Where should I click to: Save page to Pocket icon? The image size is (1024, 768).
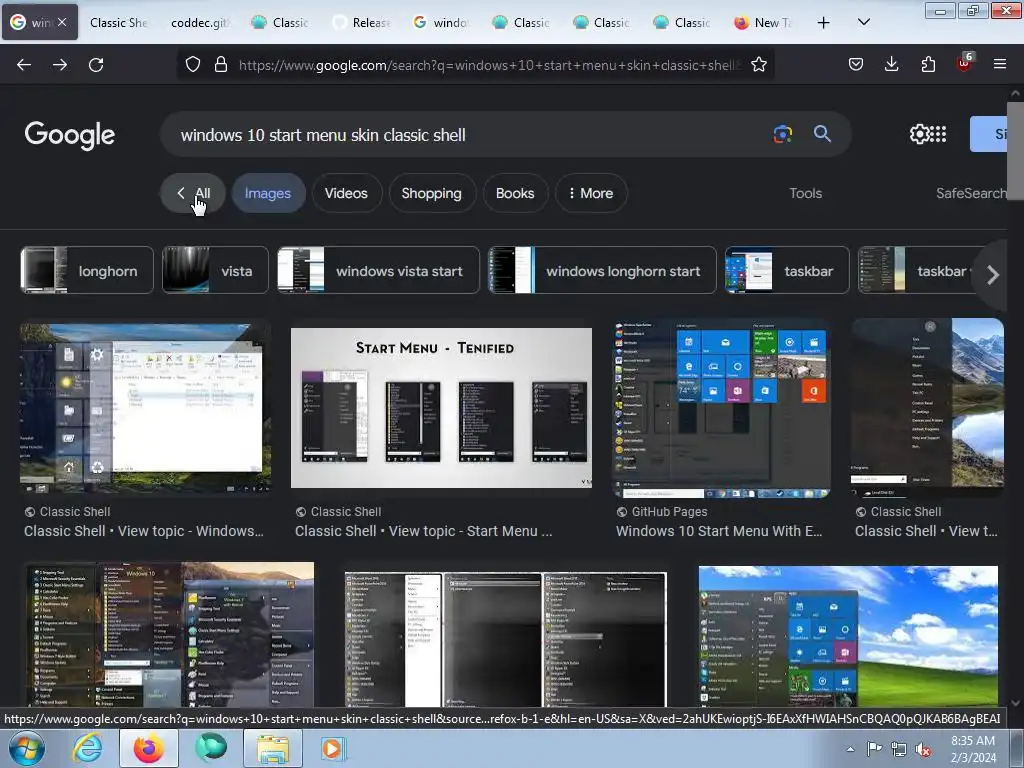856,64
